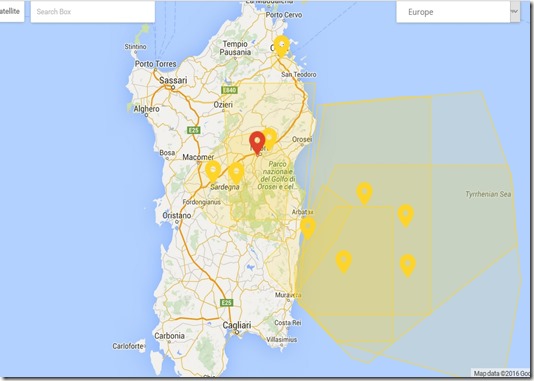Click the yellow marker at Olbia
This screenshot has width=534, height=381.
(x=282, y=46)
